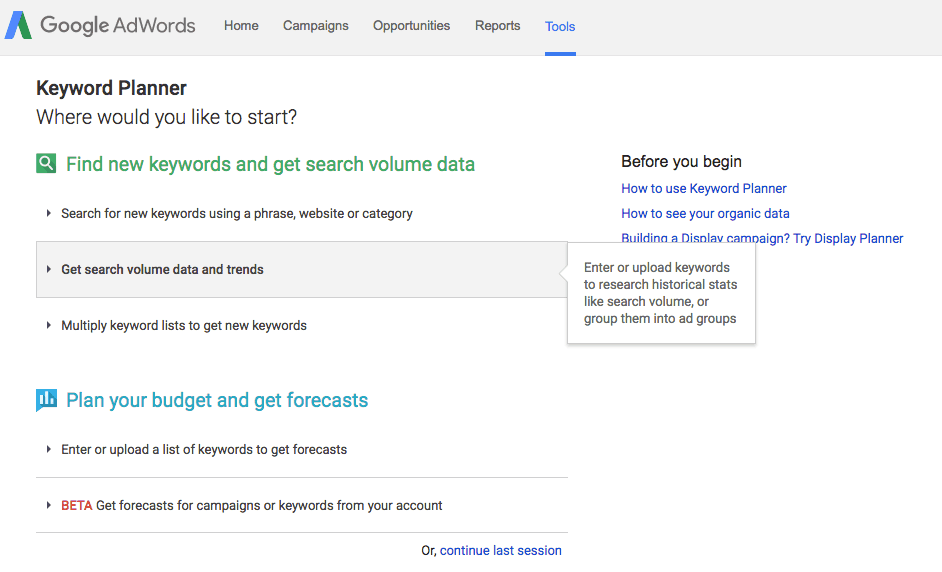Screen dimensions: 942x572
Task: Select the Tools tab
Action: point(560,26)
